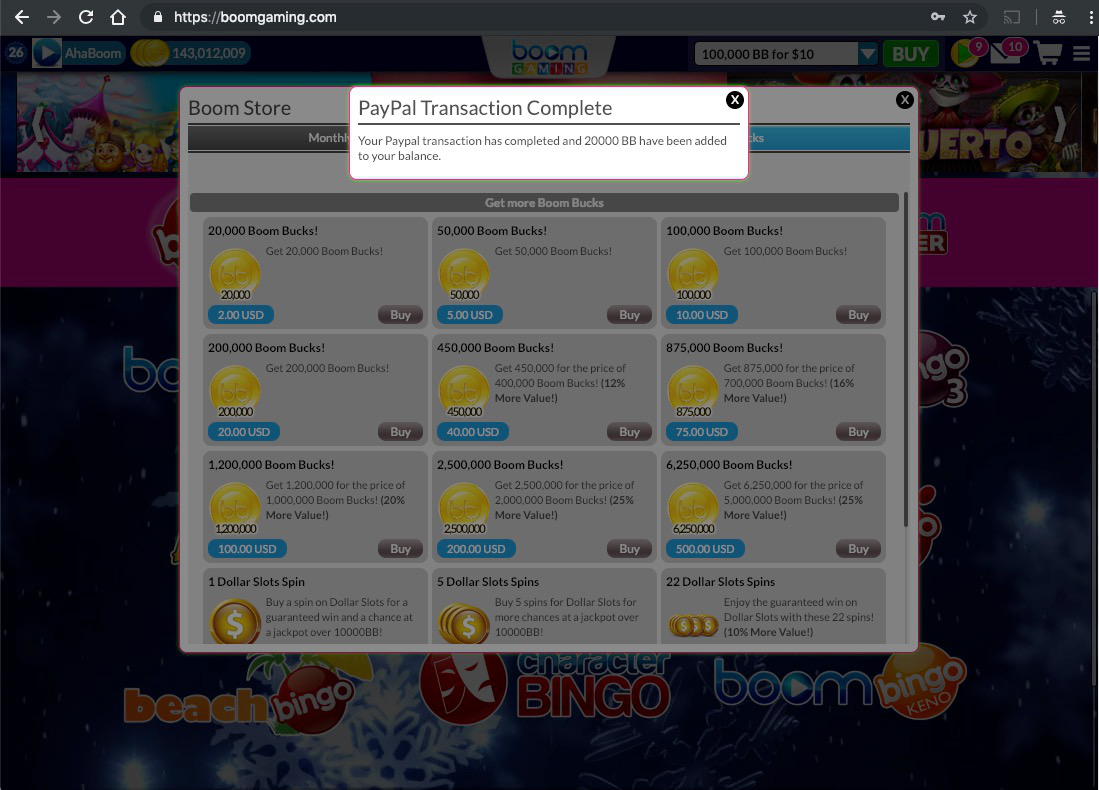
Task: Buy the 20,000 Boom Bucks package
Action: [400, 315]
